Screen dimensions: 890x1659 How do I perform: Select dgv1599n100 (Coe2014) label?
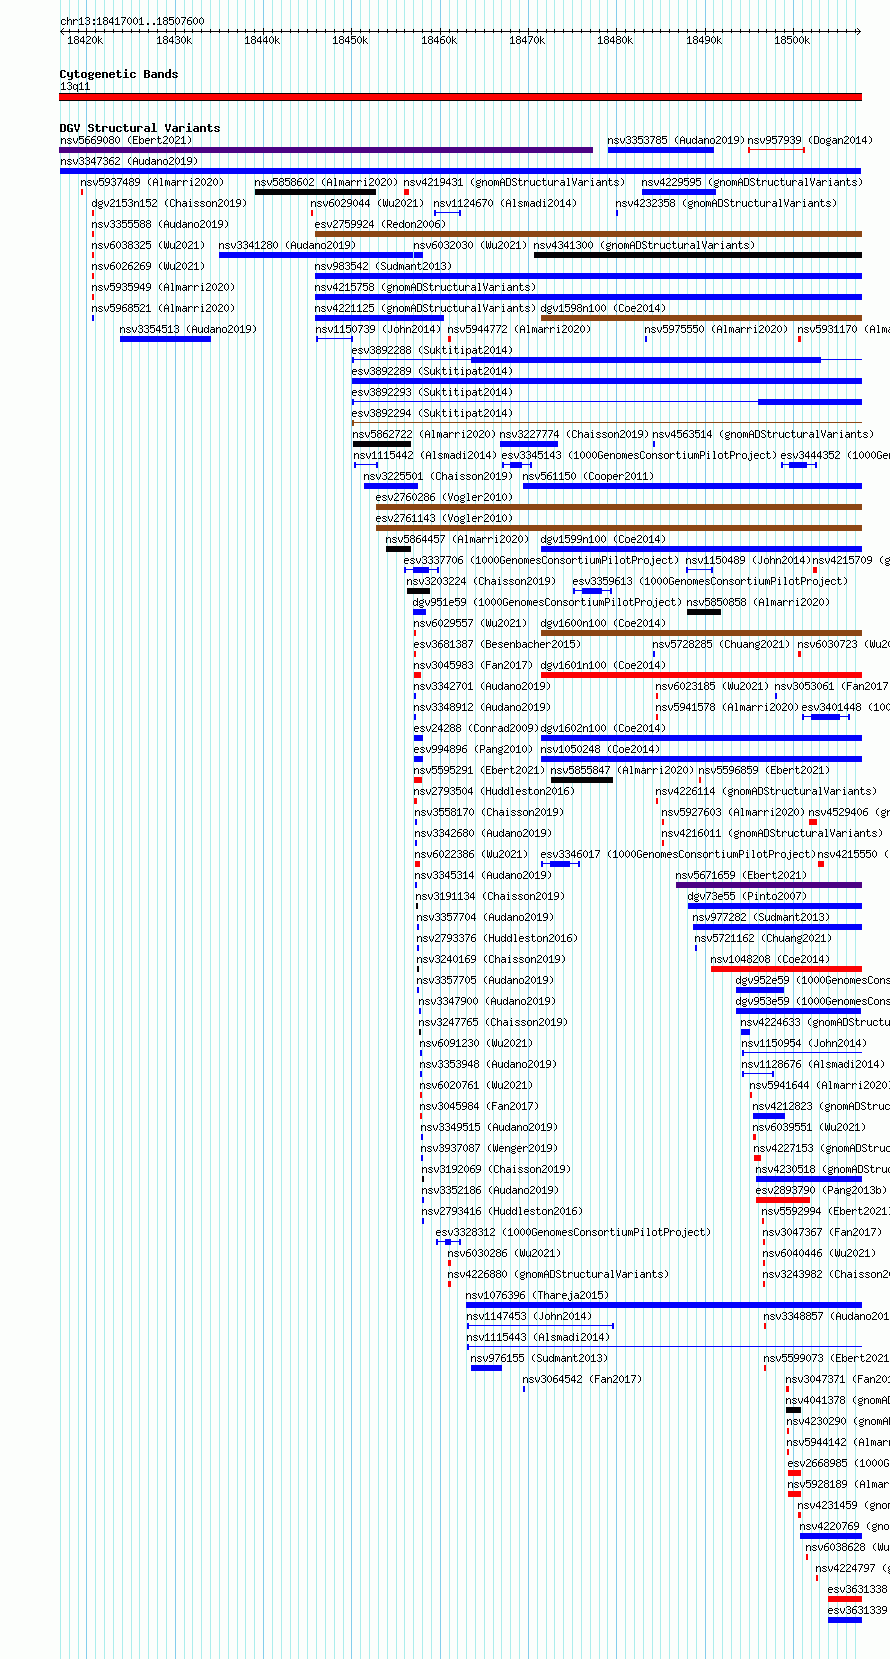coord(603,539)
